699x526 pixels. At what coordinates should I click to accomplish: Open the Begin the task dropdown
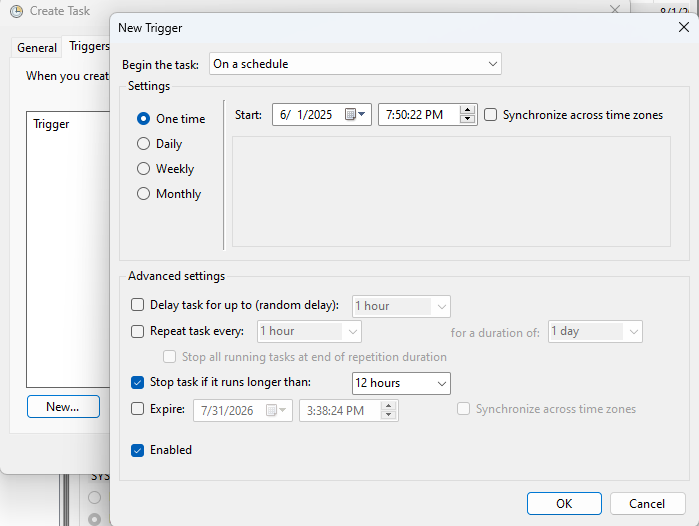pyautogui.click(x=355, y=64)
